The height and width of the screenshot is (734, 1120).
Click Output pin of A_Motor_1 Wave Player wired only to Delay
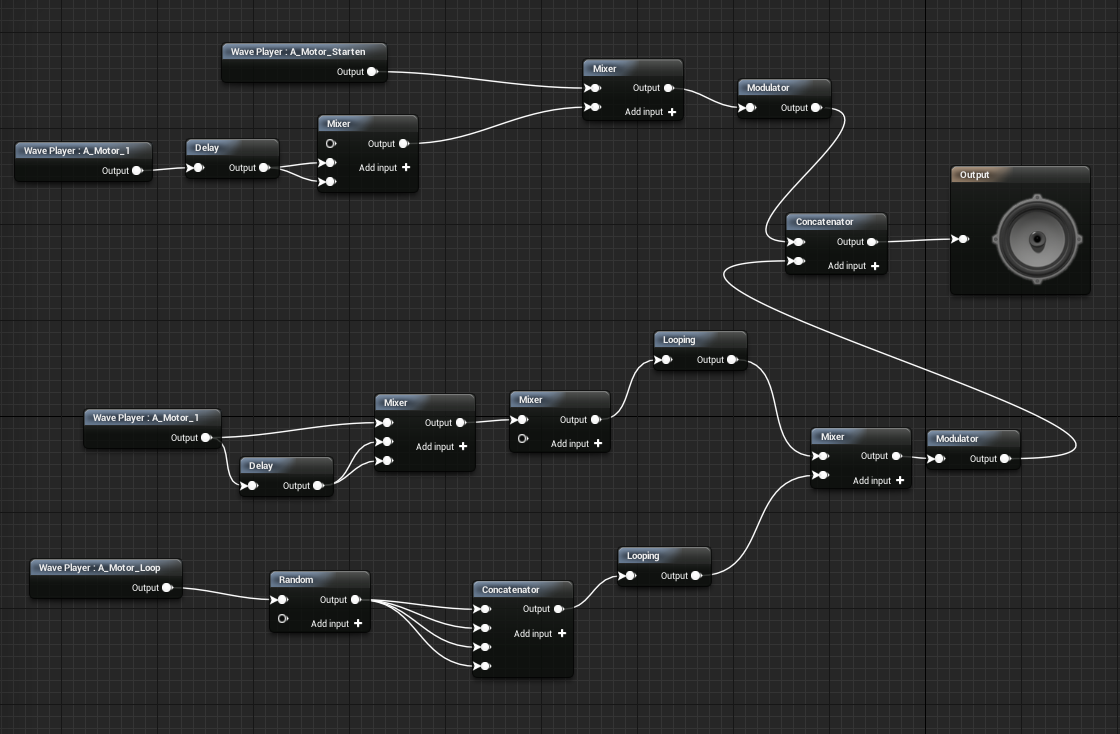(137, 171)
